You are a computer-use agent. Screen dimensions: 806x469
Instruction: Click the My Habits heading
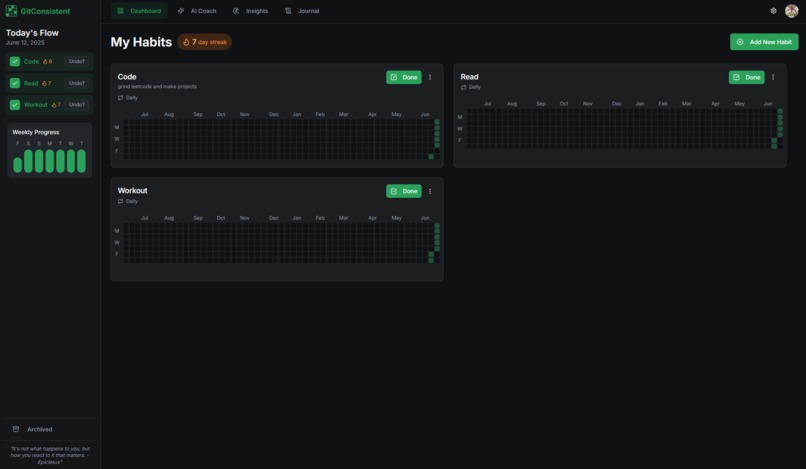click(x=141, y=42)
